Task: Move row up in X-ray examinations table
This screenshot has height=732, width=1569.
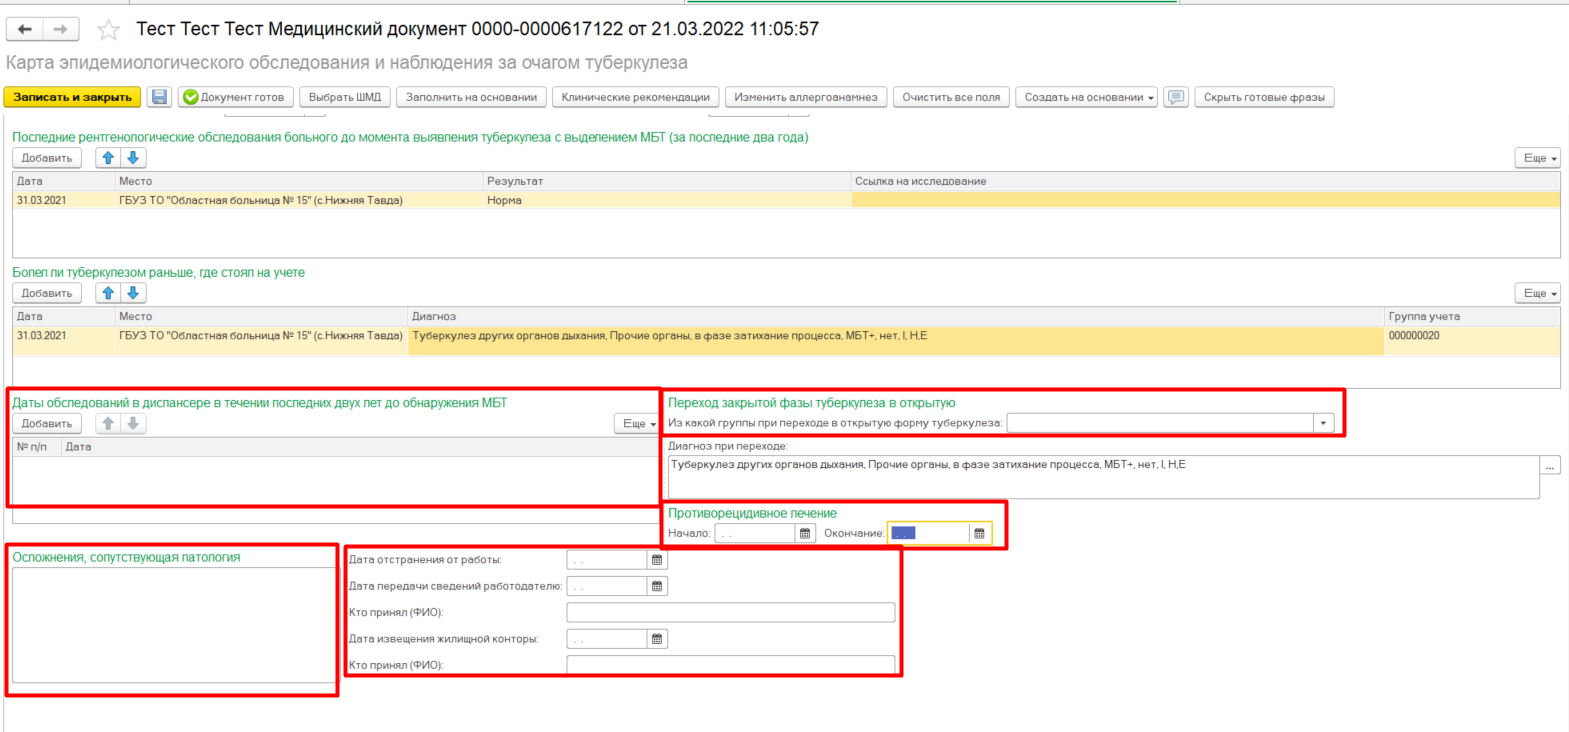Action: coord(108,158)
